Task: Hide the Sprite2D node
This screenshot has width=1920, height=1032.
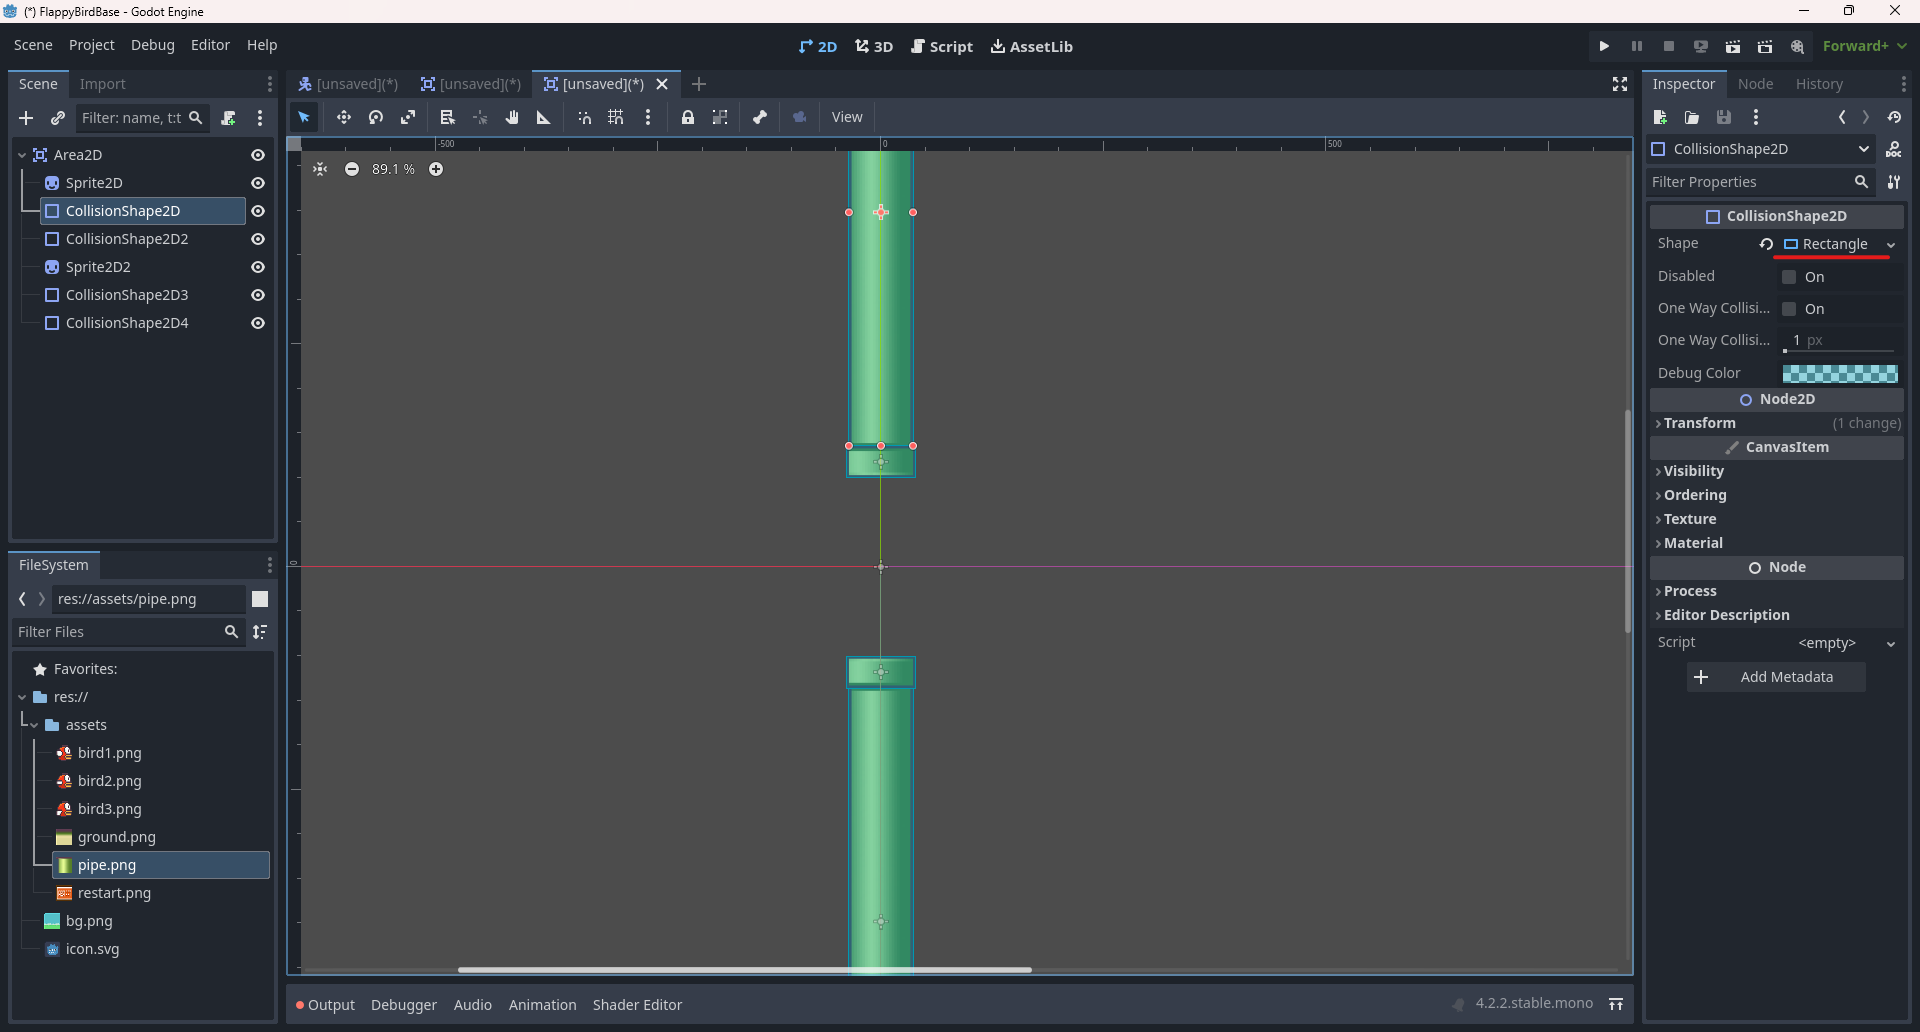Action: click(258, 183)
